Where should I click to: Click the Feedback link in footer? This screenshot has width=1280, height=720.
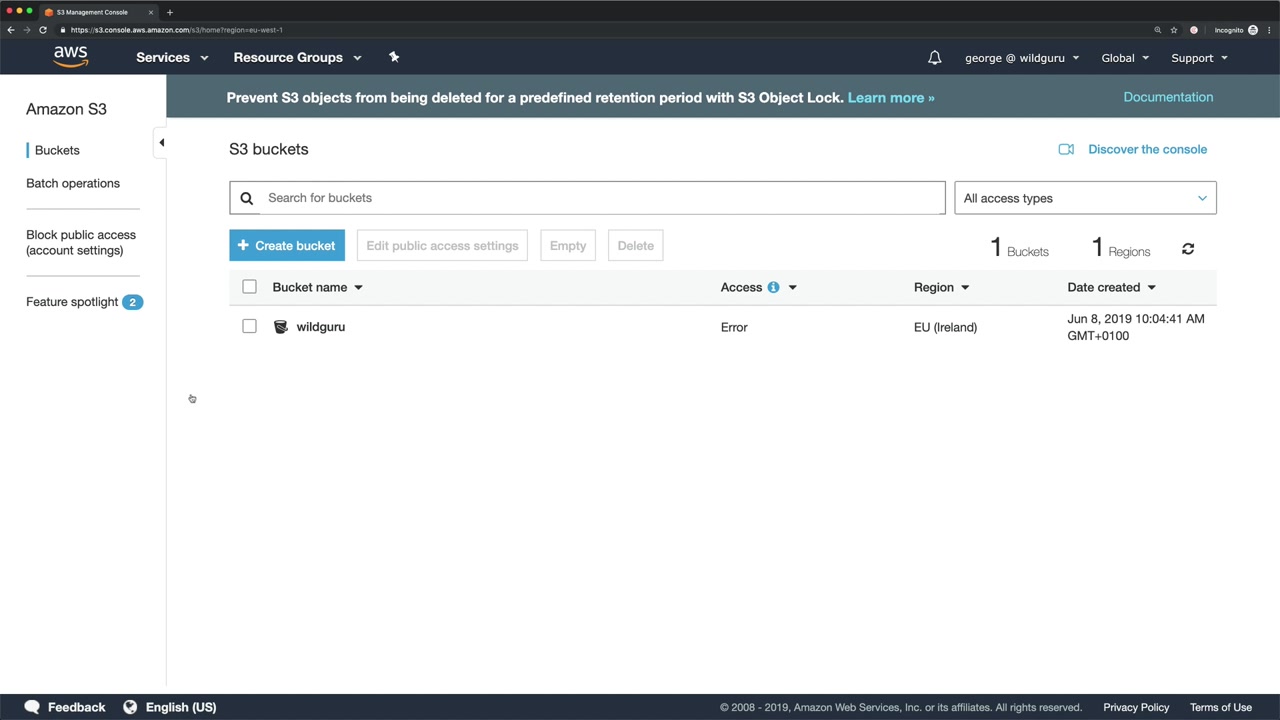click(76, 707)
